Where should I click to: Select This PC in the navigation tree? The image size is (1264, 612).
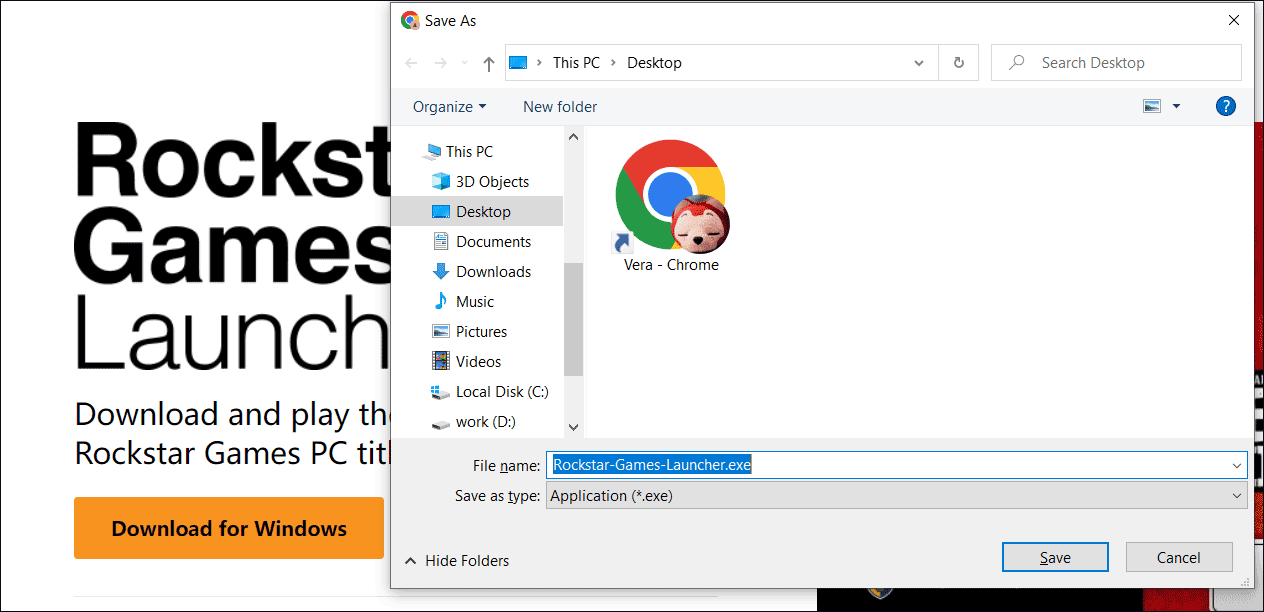click(469, 151)
